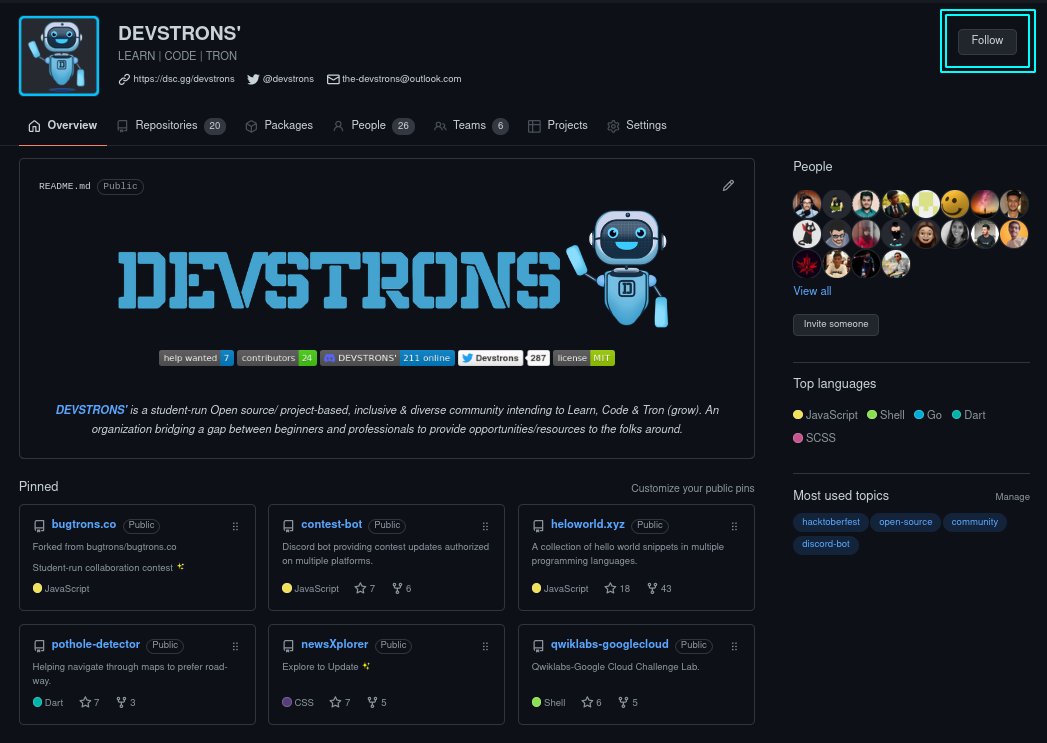Open the community topic tag
1047x743 pixels.
(x=974, y=522)
